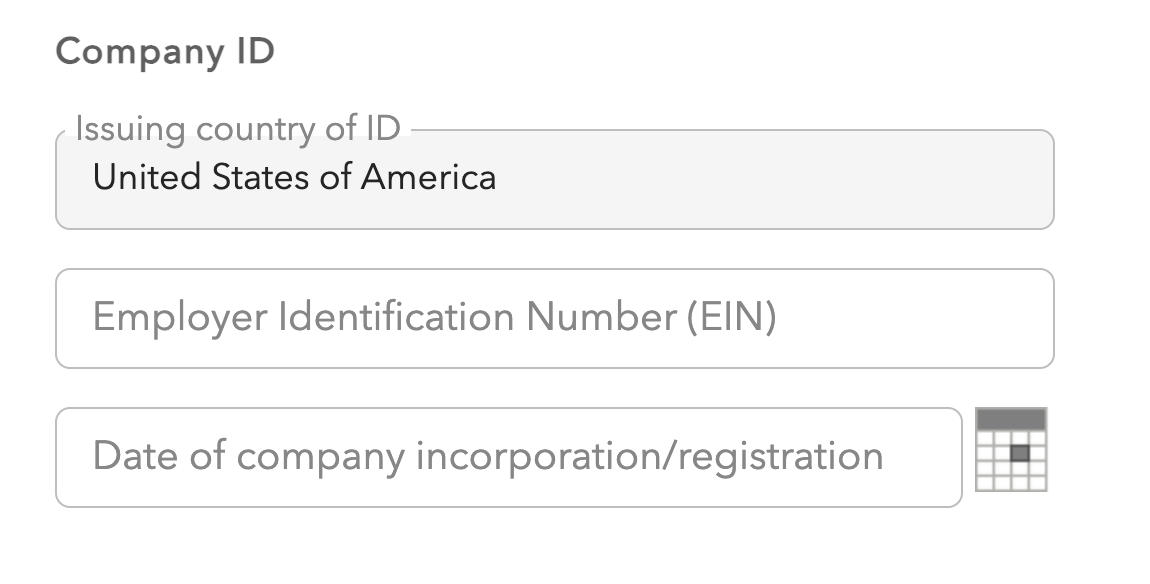Click the grid cells of the calendar icon
Screen dimensions: 1150x584
1011,461
